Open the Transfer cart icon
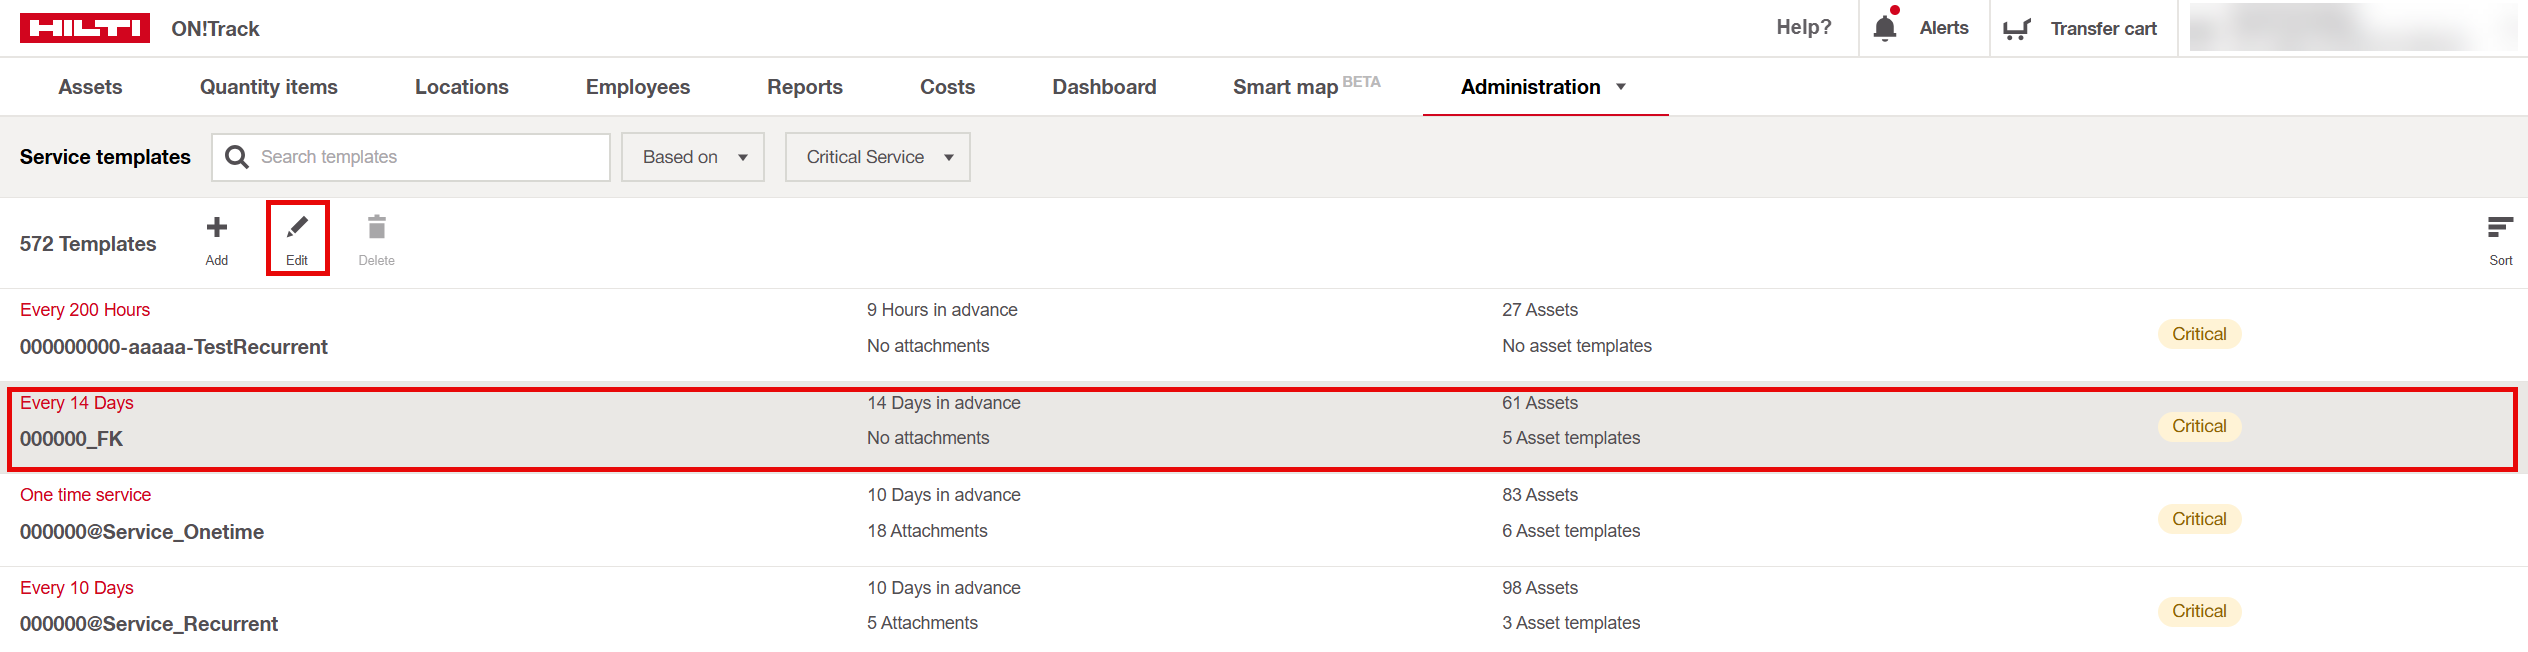The image size is (2528, 652). click(x=2016, y=29)
